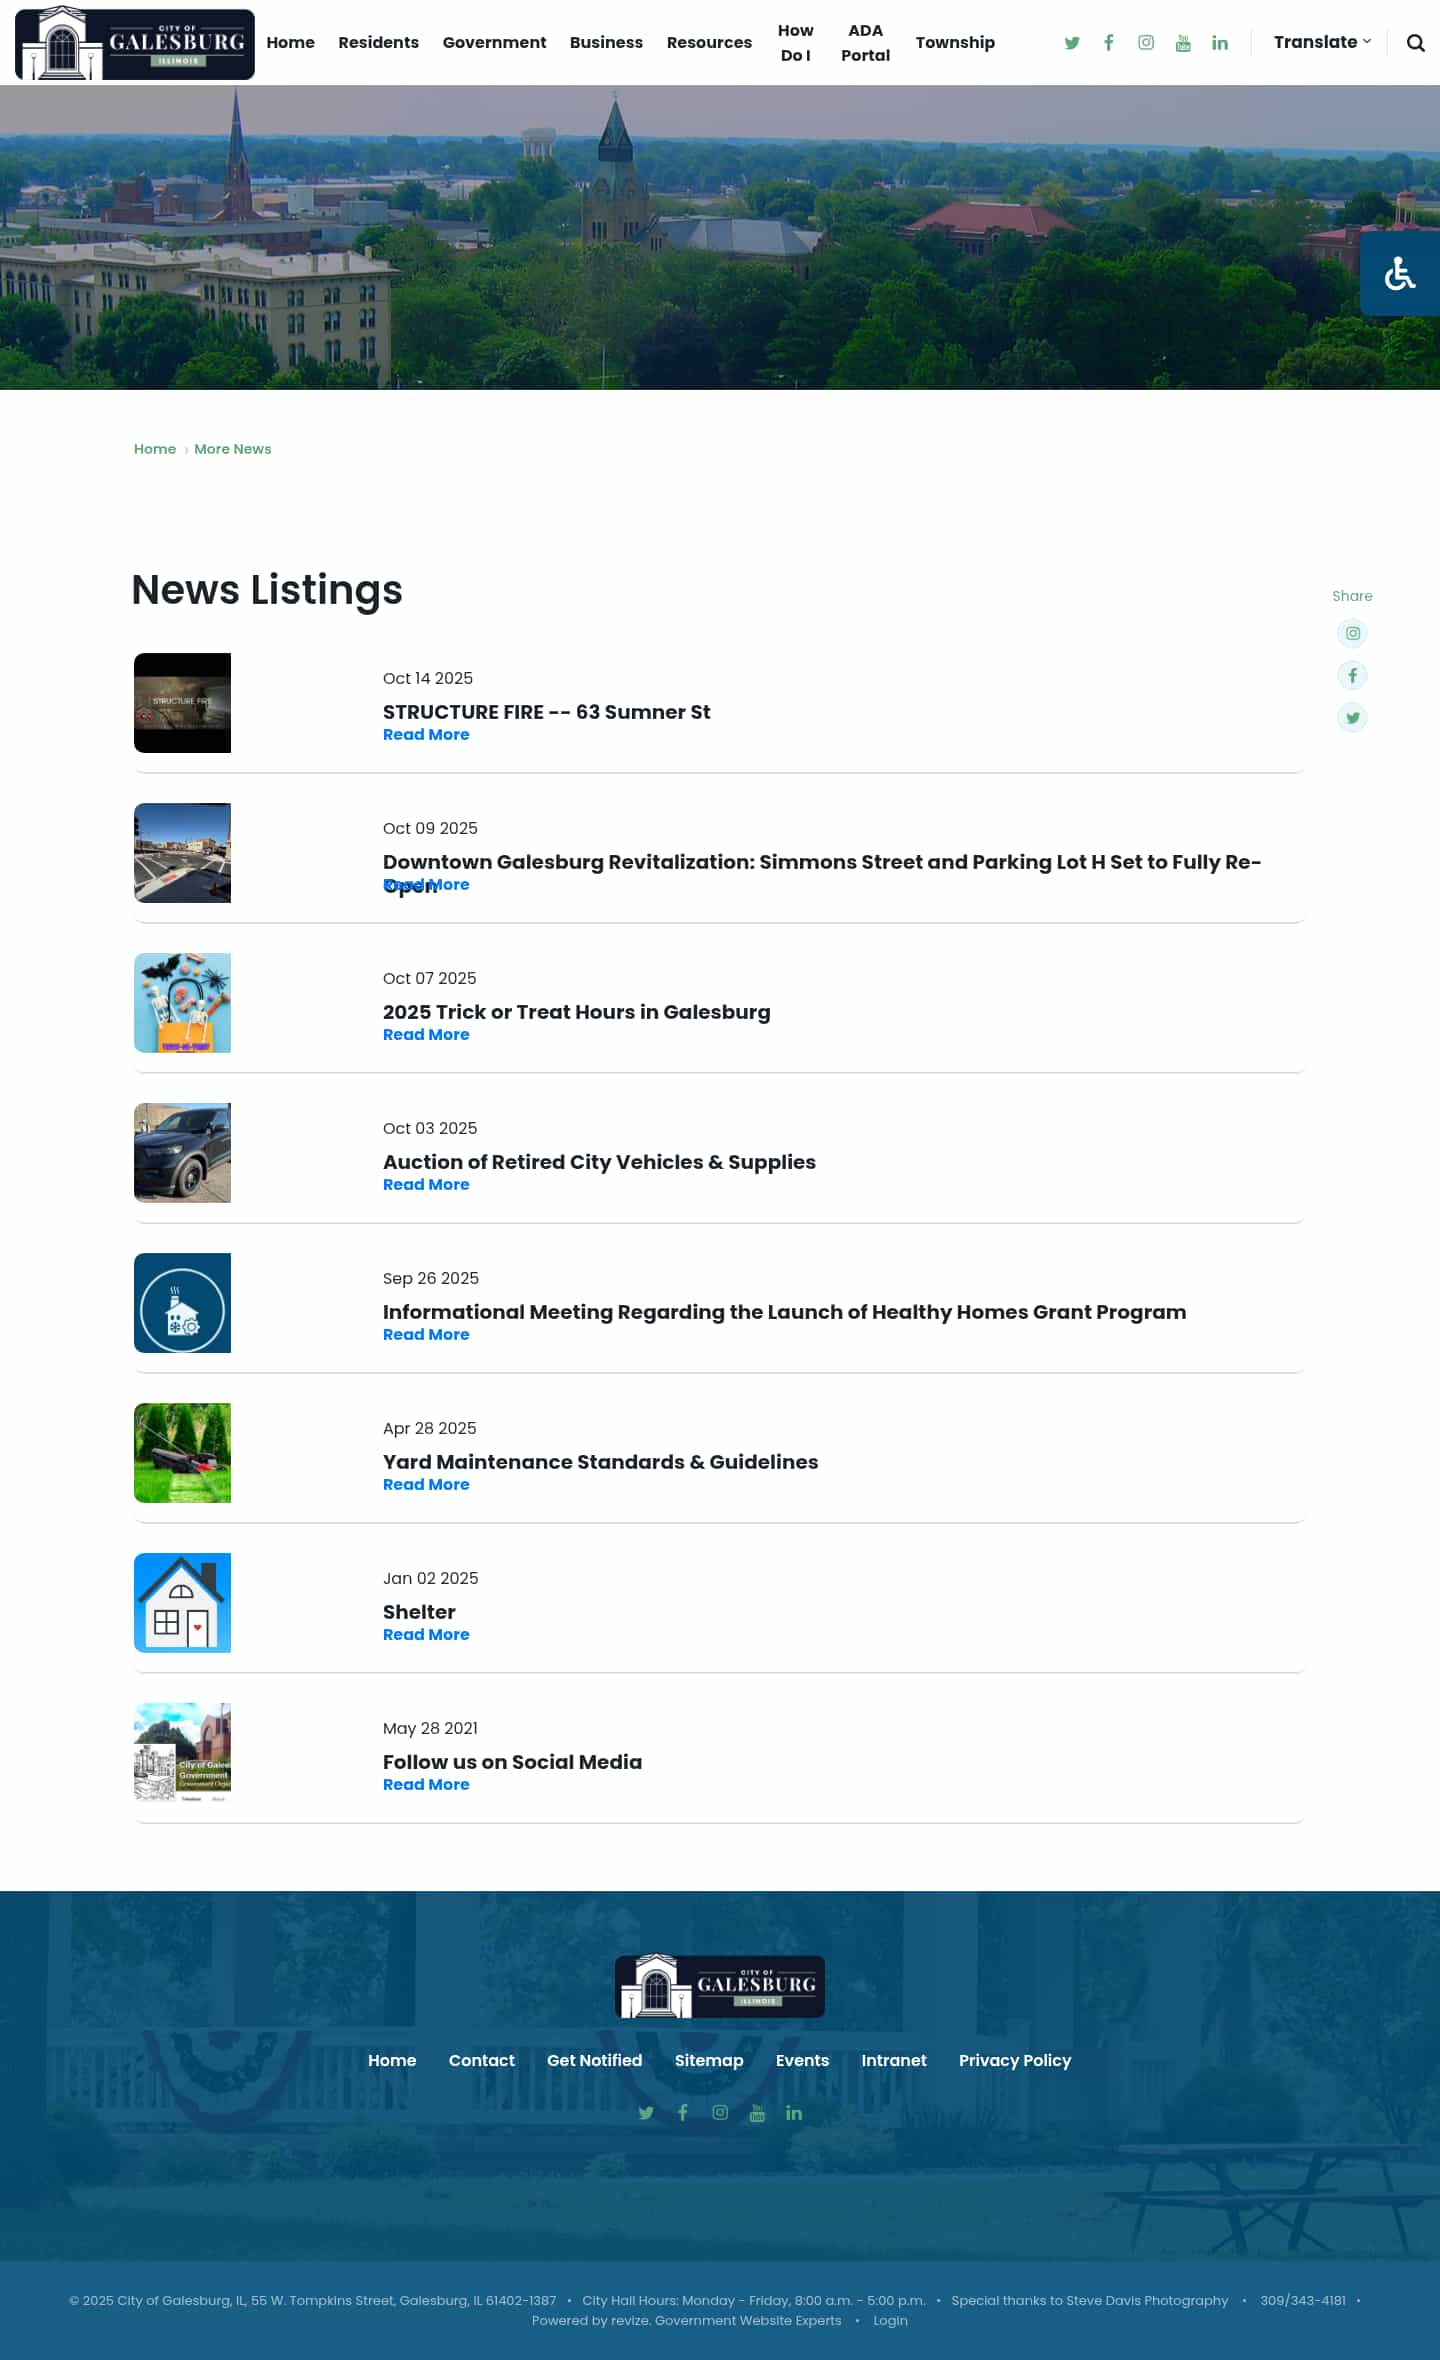Click the City of Galesburg header logo

click(135, 44)
